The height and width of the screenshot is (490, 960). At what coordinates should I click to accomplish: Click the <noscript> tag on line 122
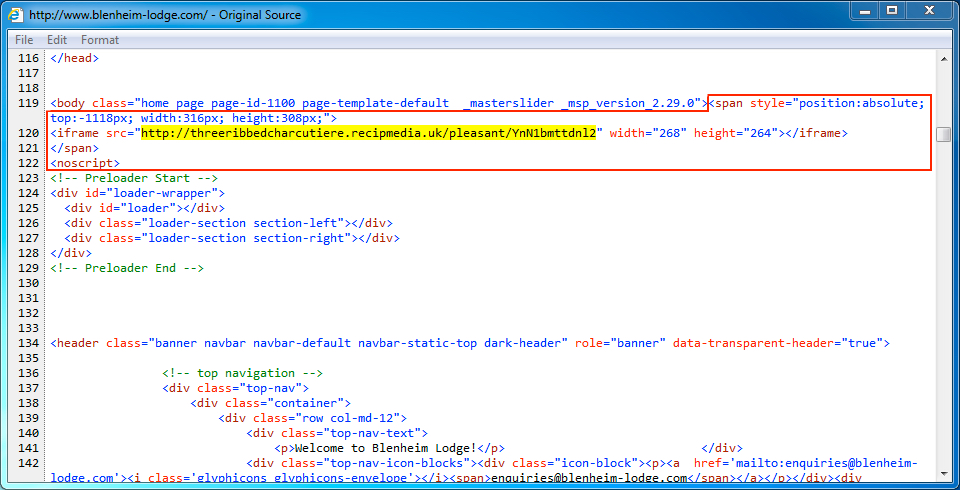[x=85, y=163]
